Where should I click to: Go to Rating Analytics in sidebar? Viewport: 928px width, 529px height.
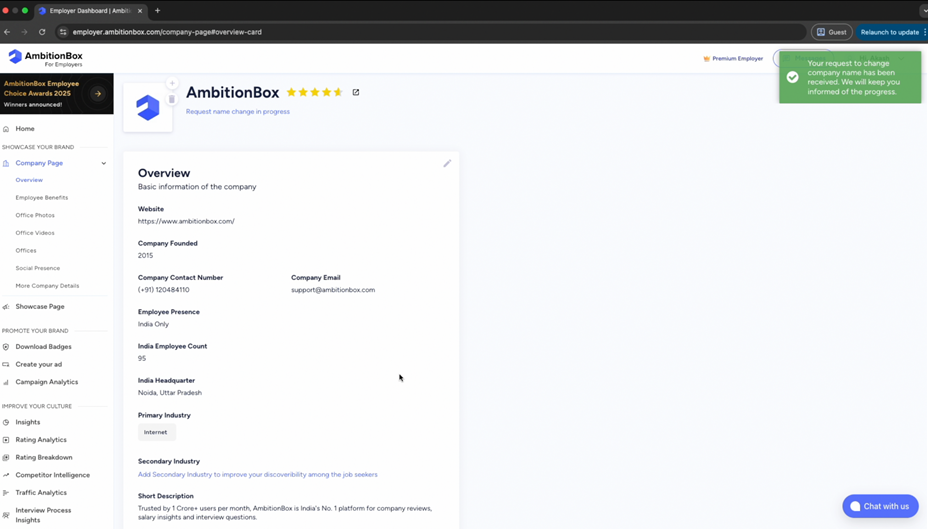(x=41, y=440)
